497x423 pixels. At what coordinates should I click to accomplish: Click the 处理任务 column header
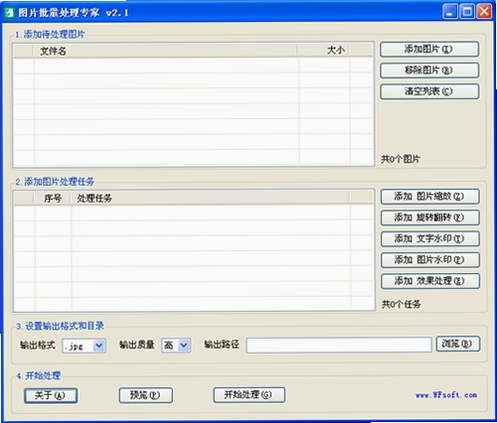point(209,198)
